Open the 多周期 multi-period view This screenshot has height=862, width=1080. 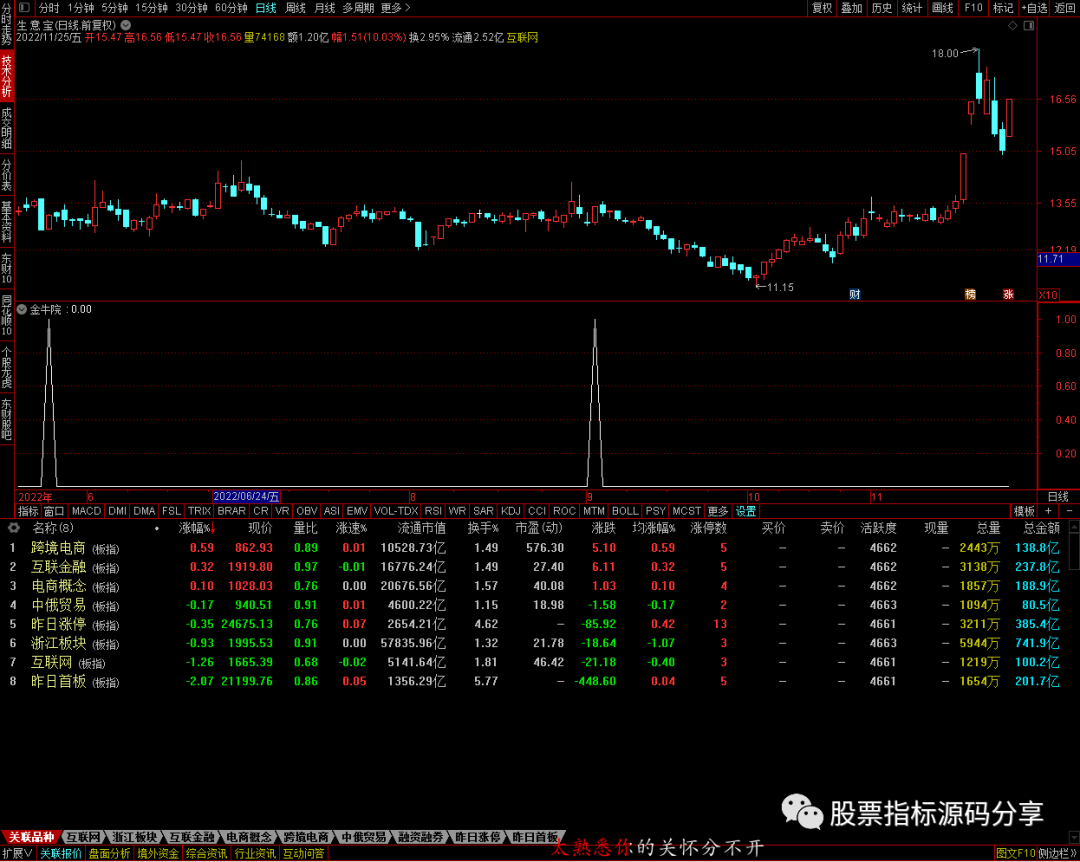(358, 8)
